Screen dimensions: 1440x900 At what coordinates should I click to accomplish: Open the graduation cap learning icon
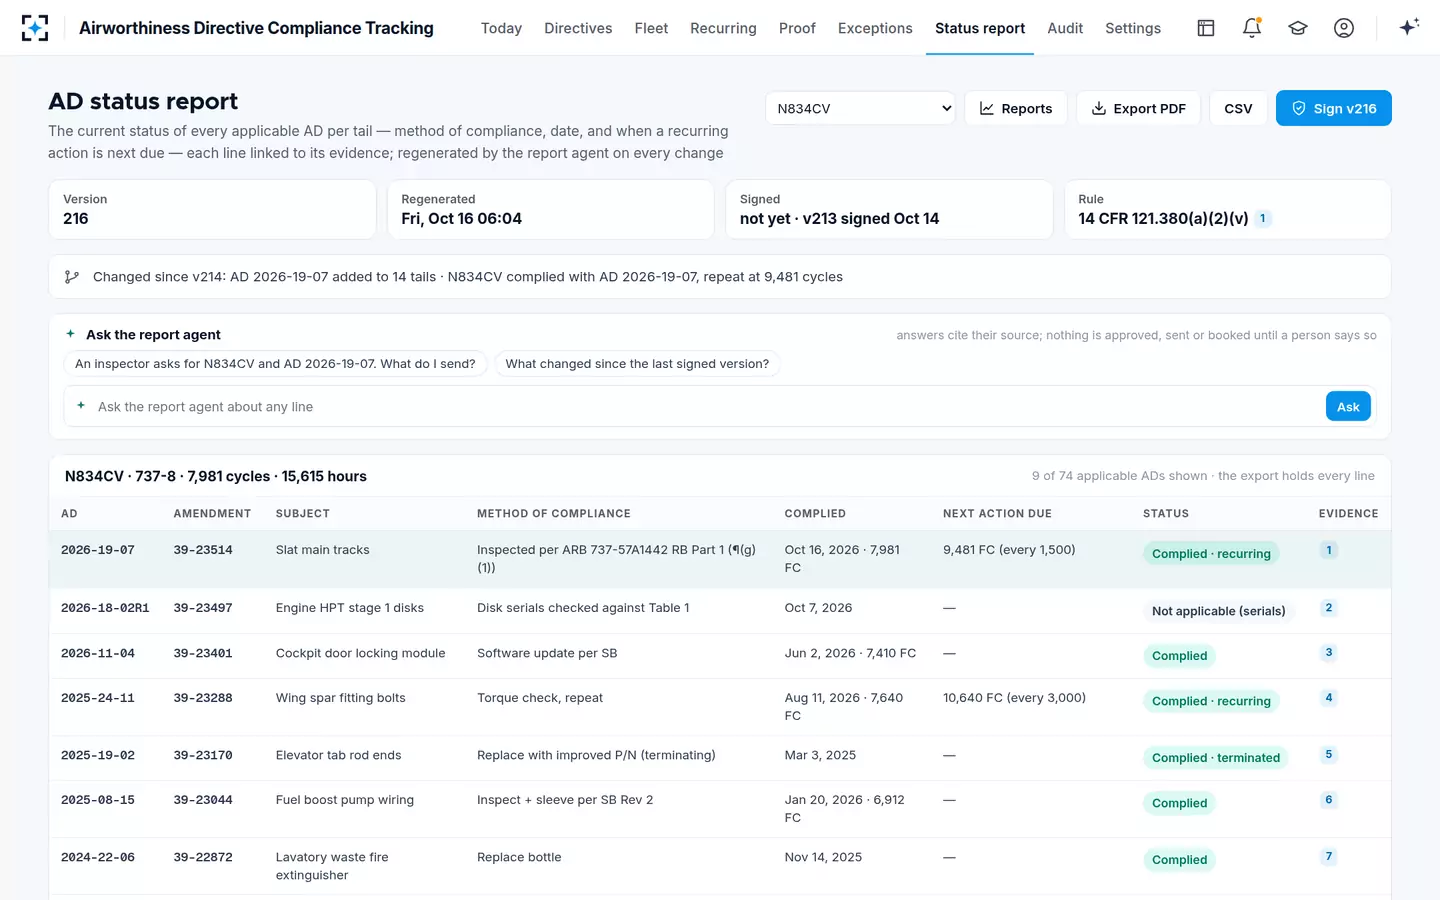pos(1298,28)
